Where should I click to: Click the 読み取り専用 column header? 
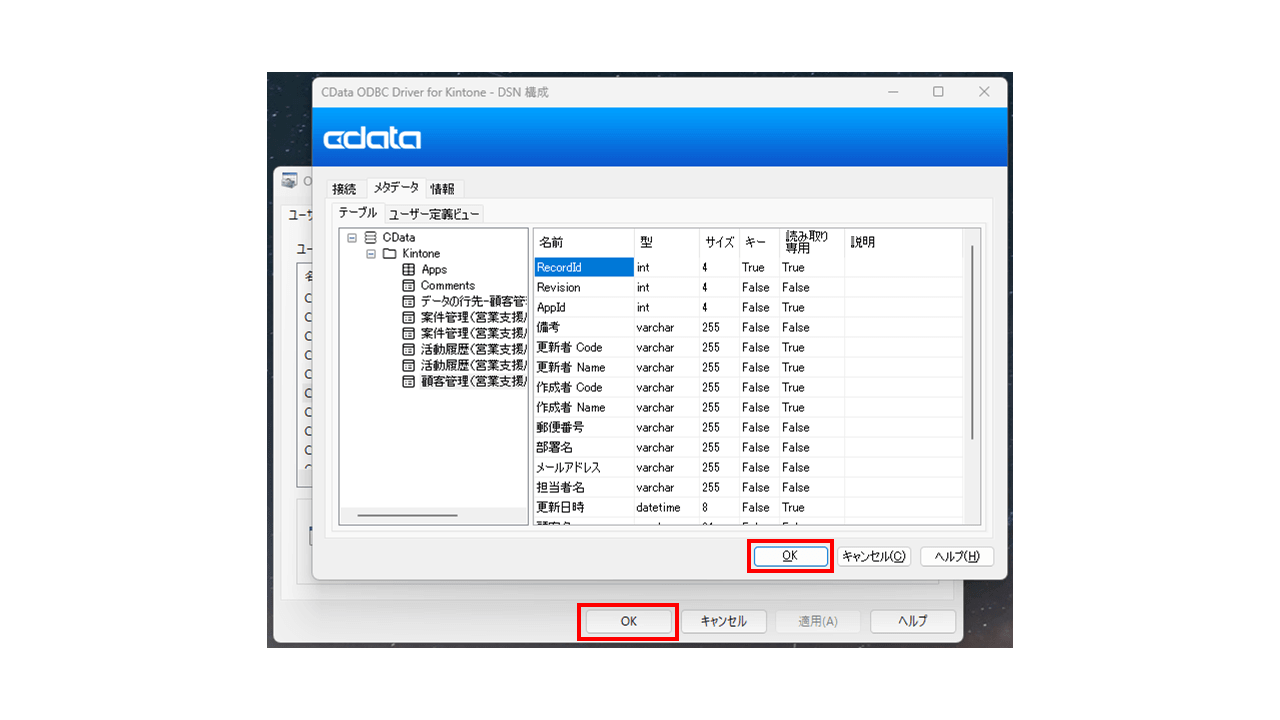812,242
